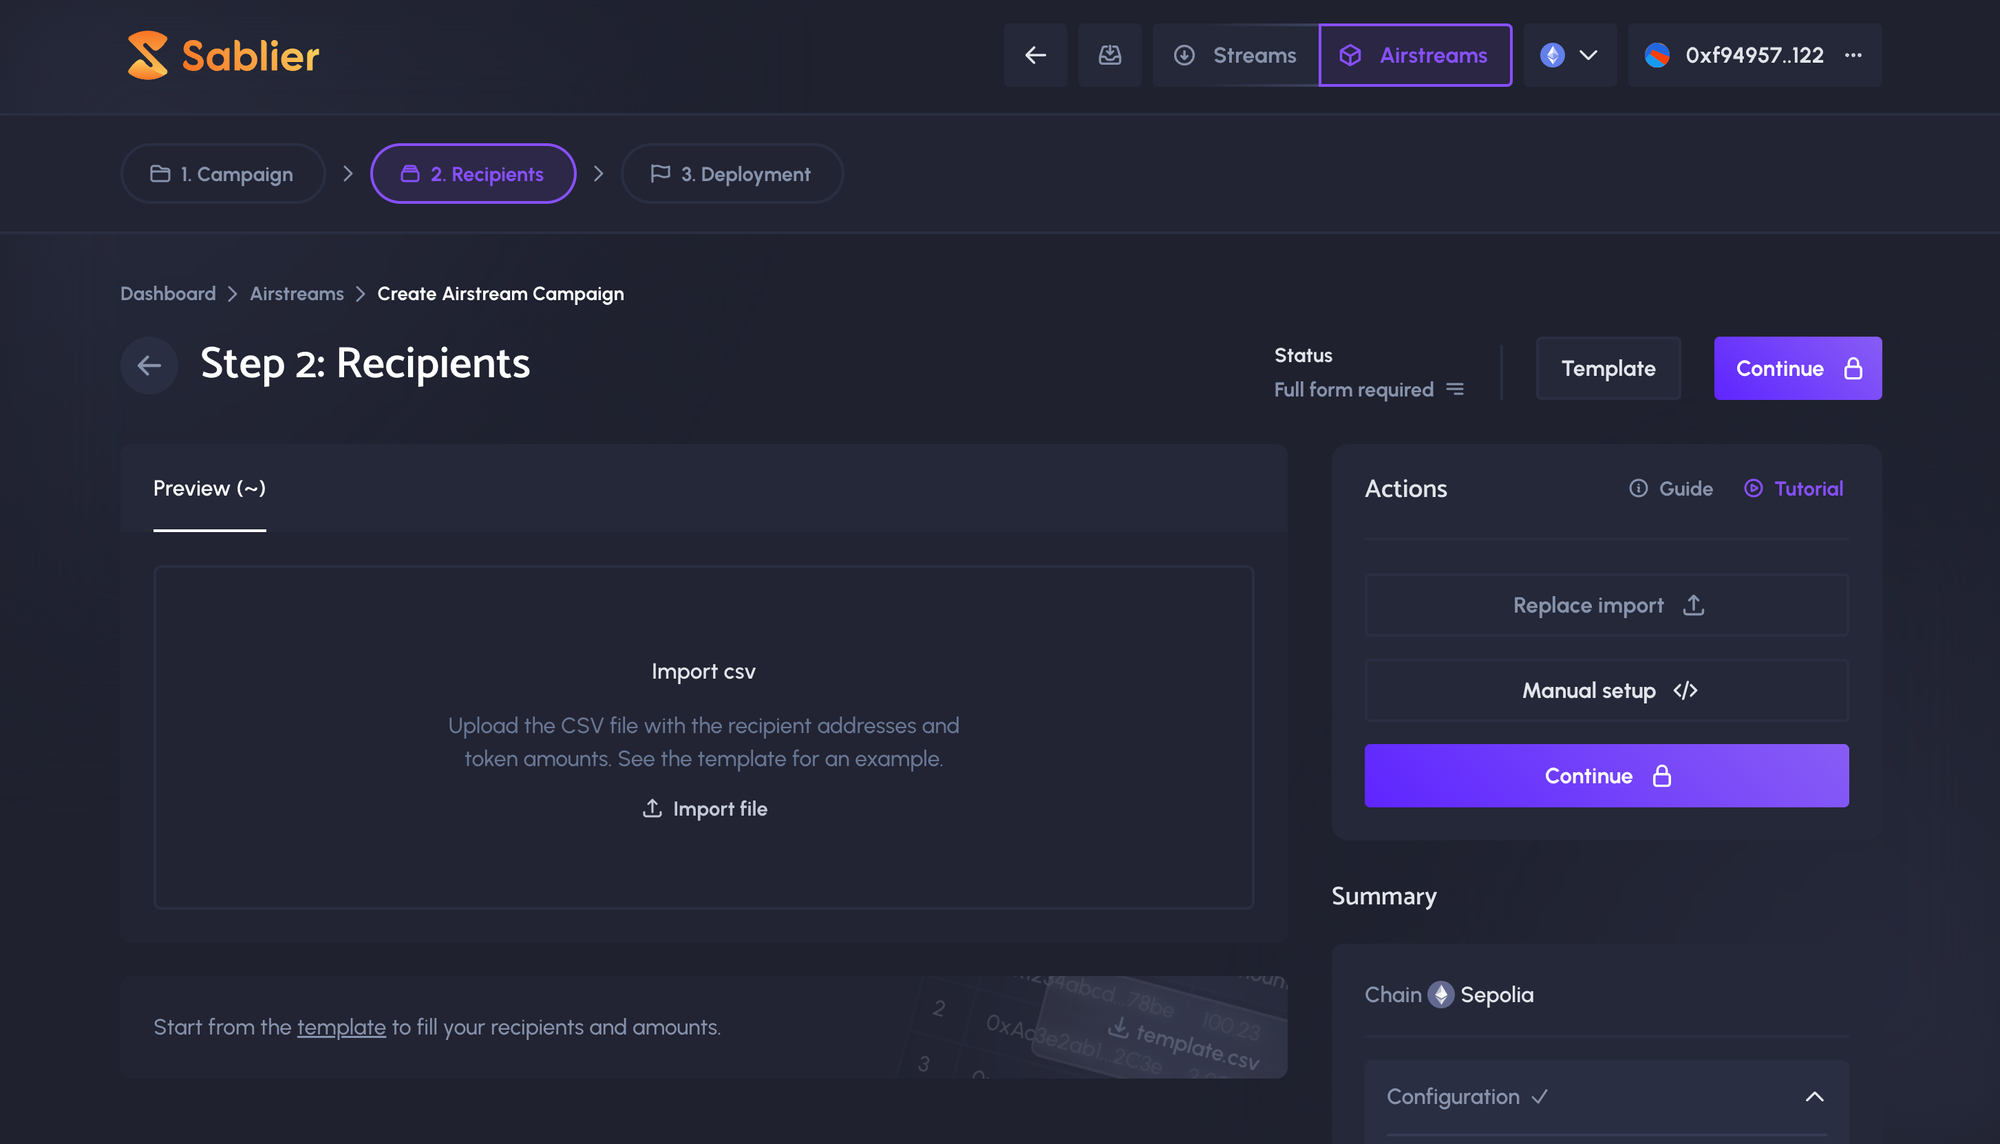Image resolution: width=2000 pixels, height=1144 pixels.
Task: Click the back arrow in top navbar
Action: tap(1035, 55)
